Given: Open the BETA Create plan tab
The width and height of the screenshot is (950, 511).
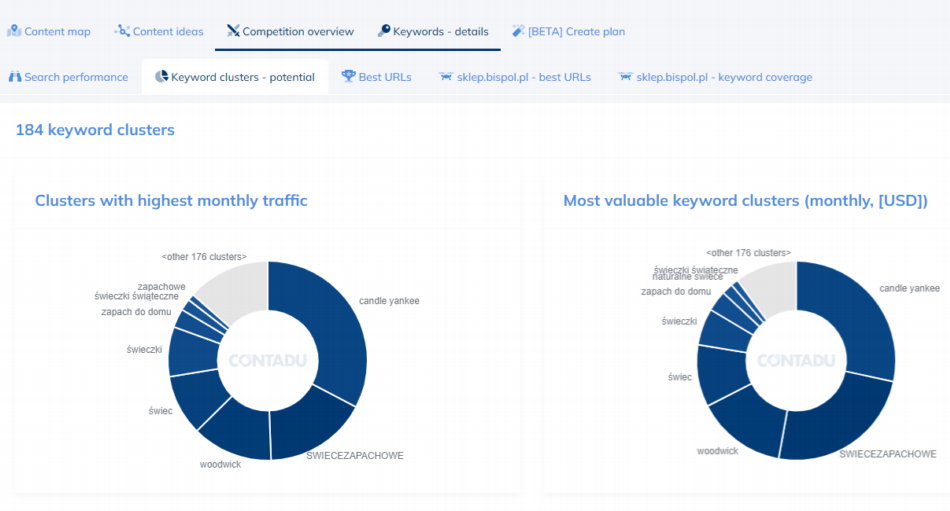Looking at the screenshot, I should coord(576,32).
